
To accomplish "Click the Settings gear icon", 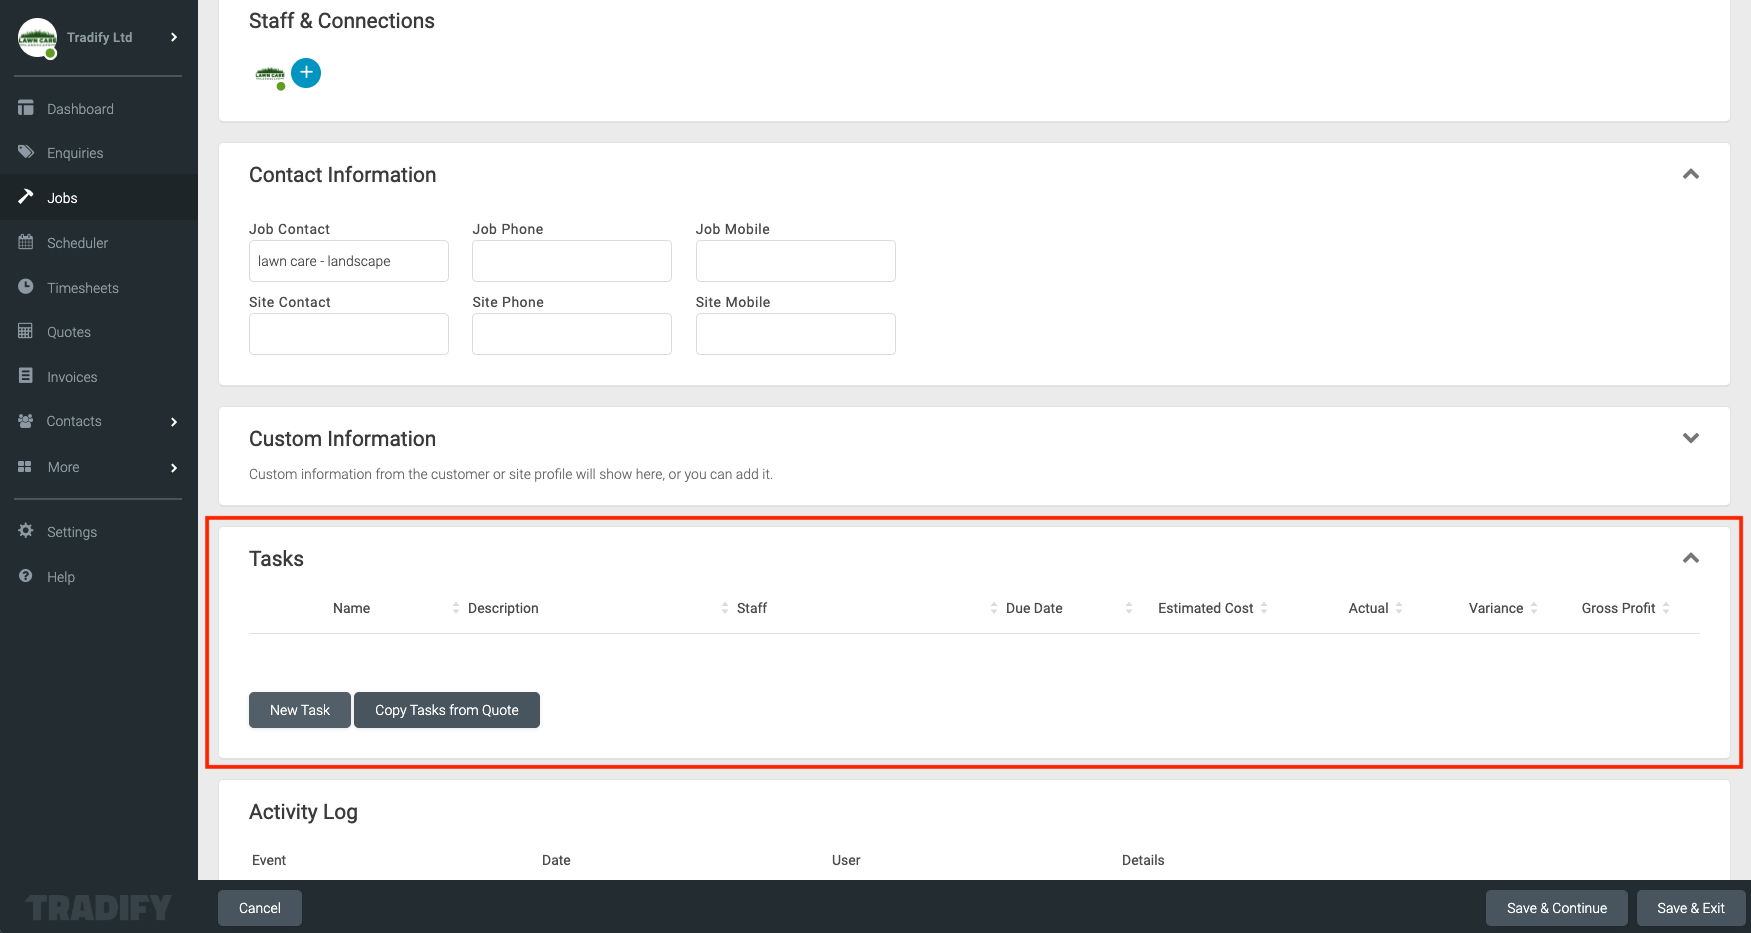I will point(25,531).
